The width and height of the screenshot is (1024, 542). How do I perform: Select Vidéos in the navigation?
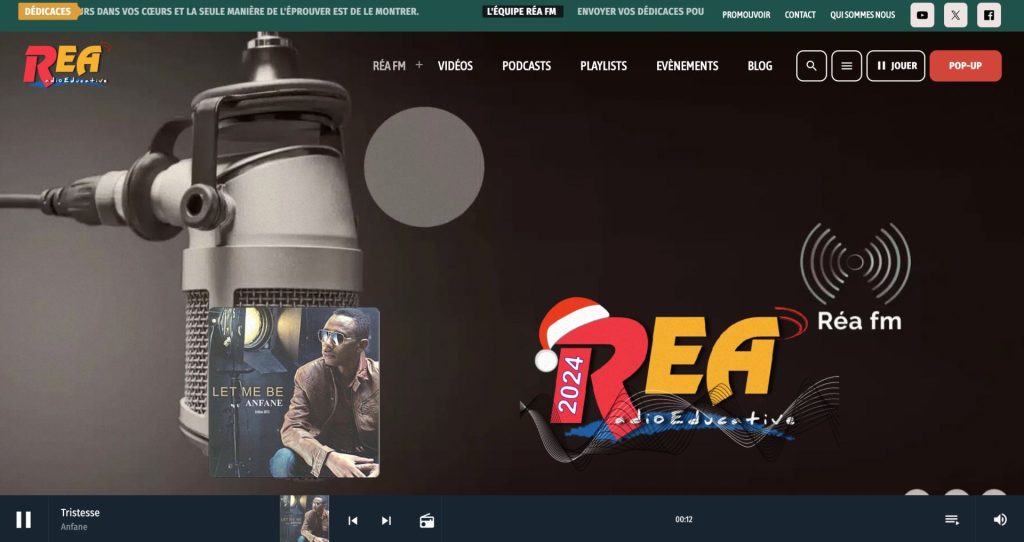tap(455, 66)
